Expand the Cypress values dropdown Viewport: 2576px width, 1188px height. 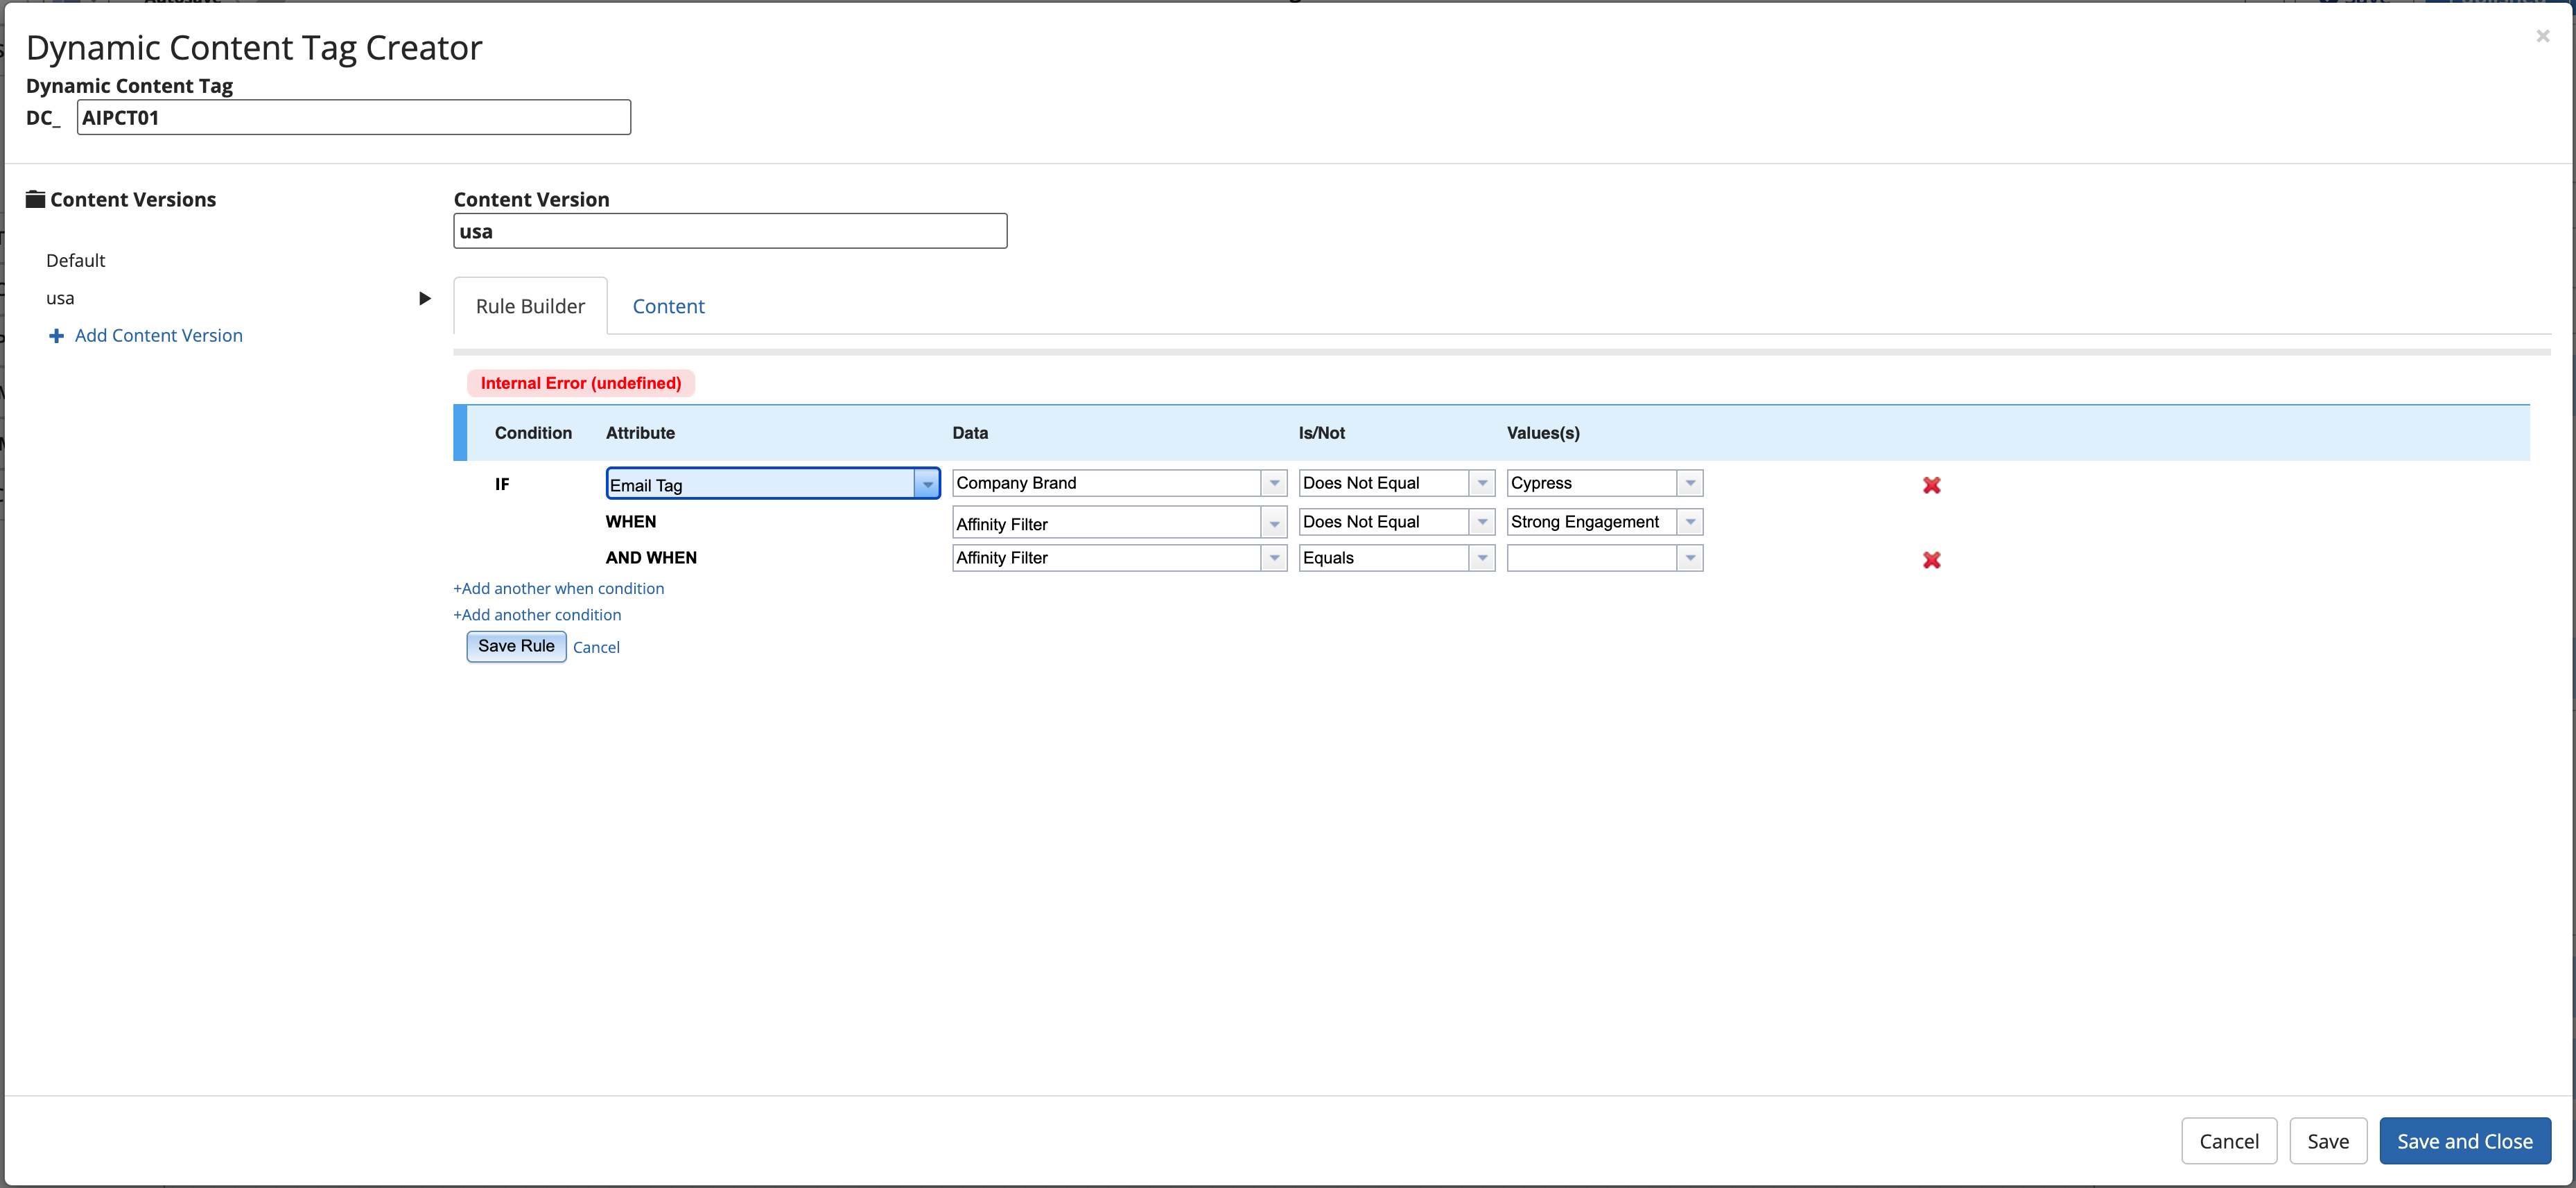[1689, 483]
